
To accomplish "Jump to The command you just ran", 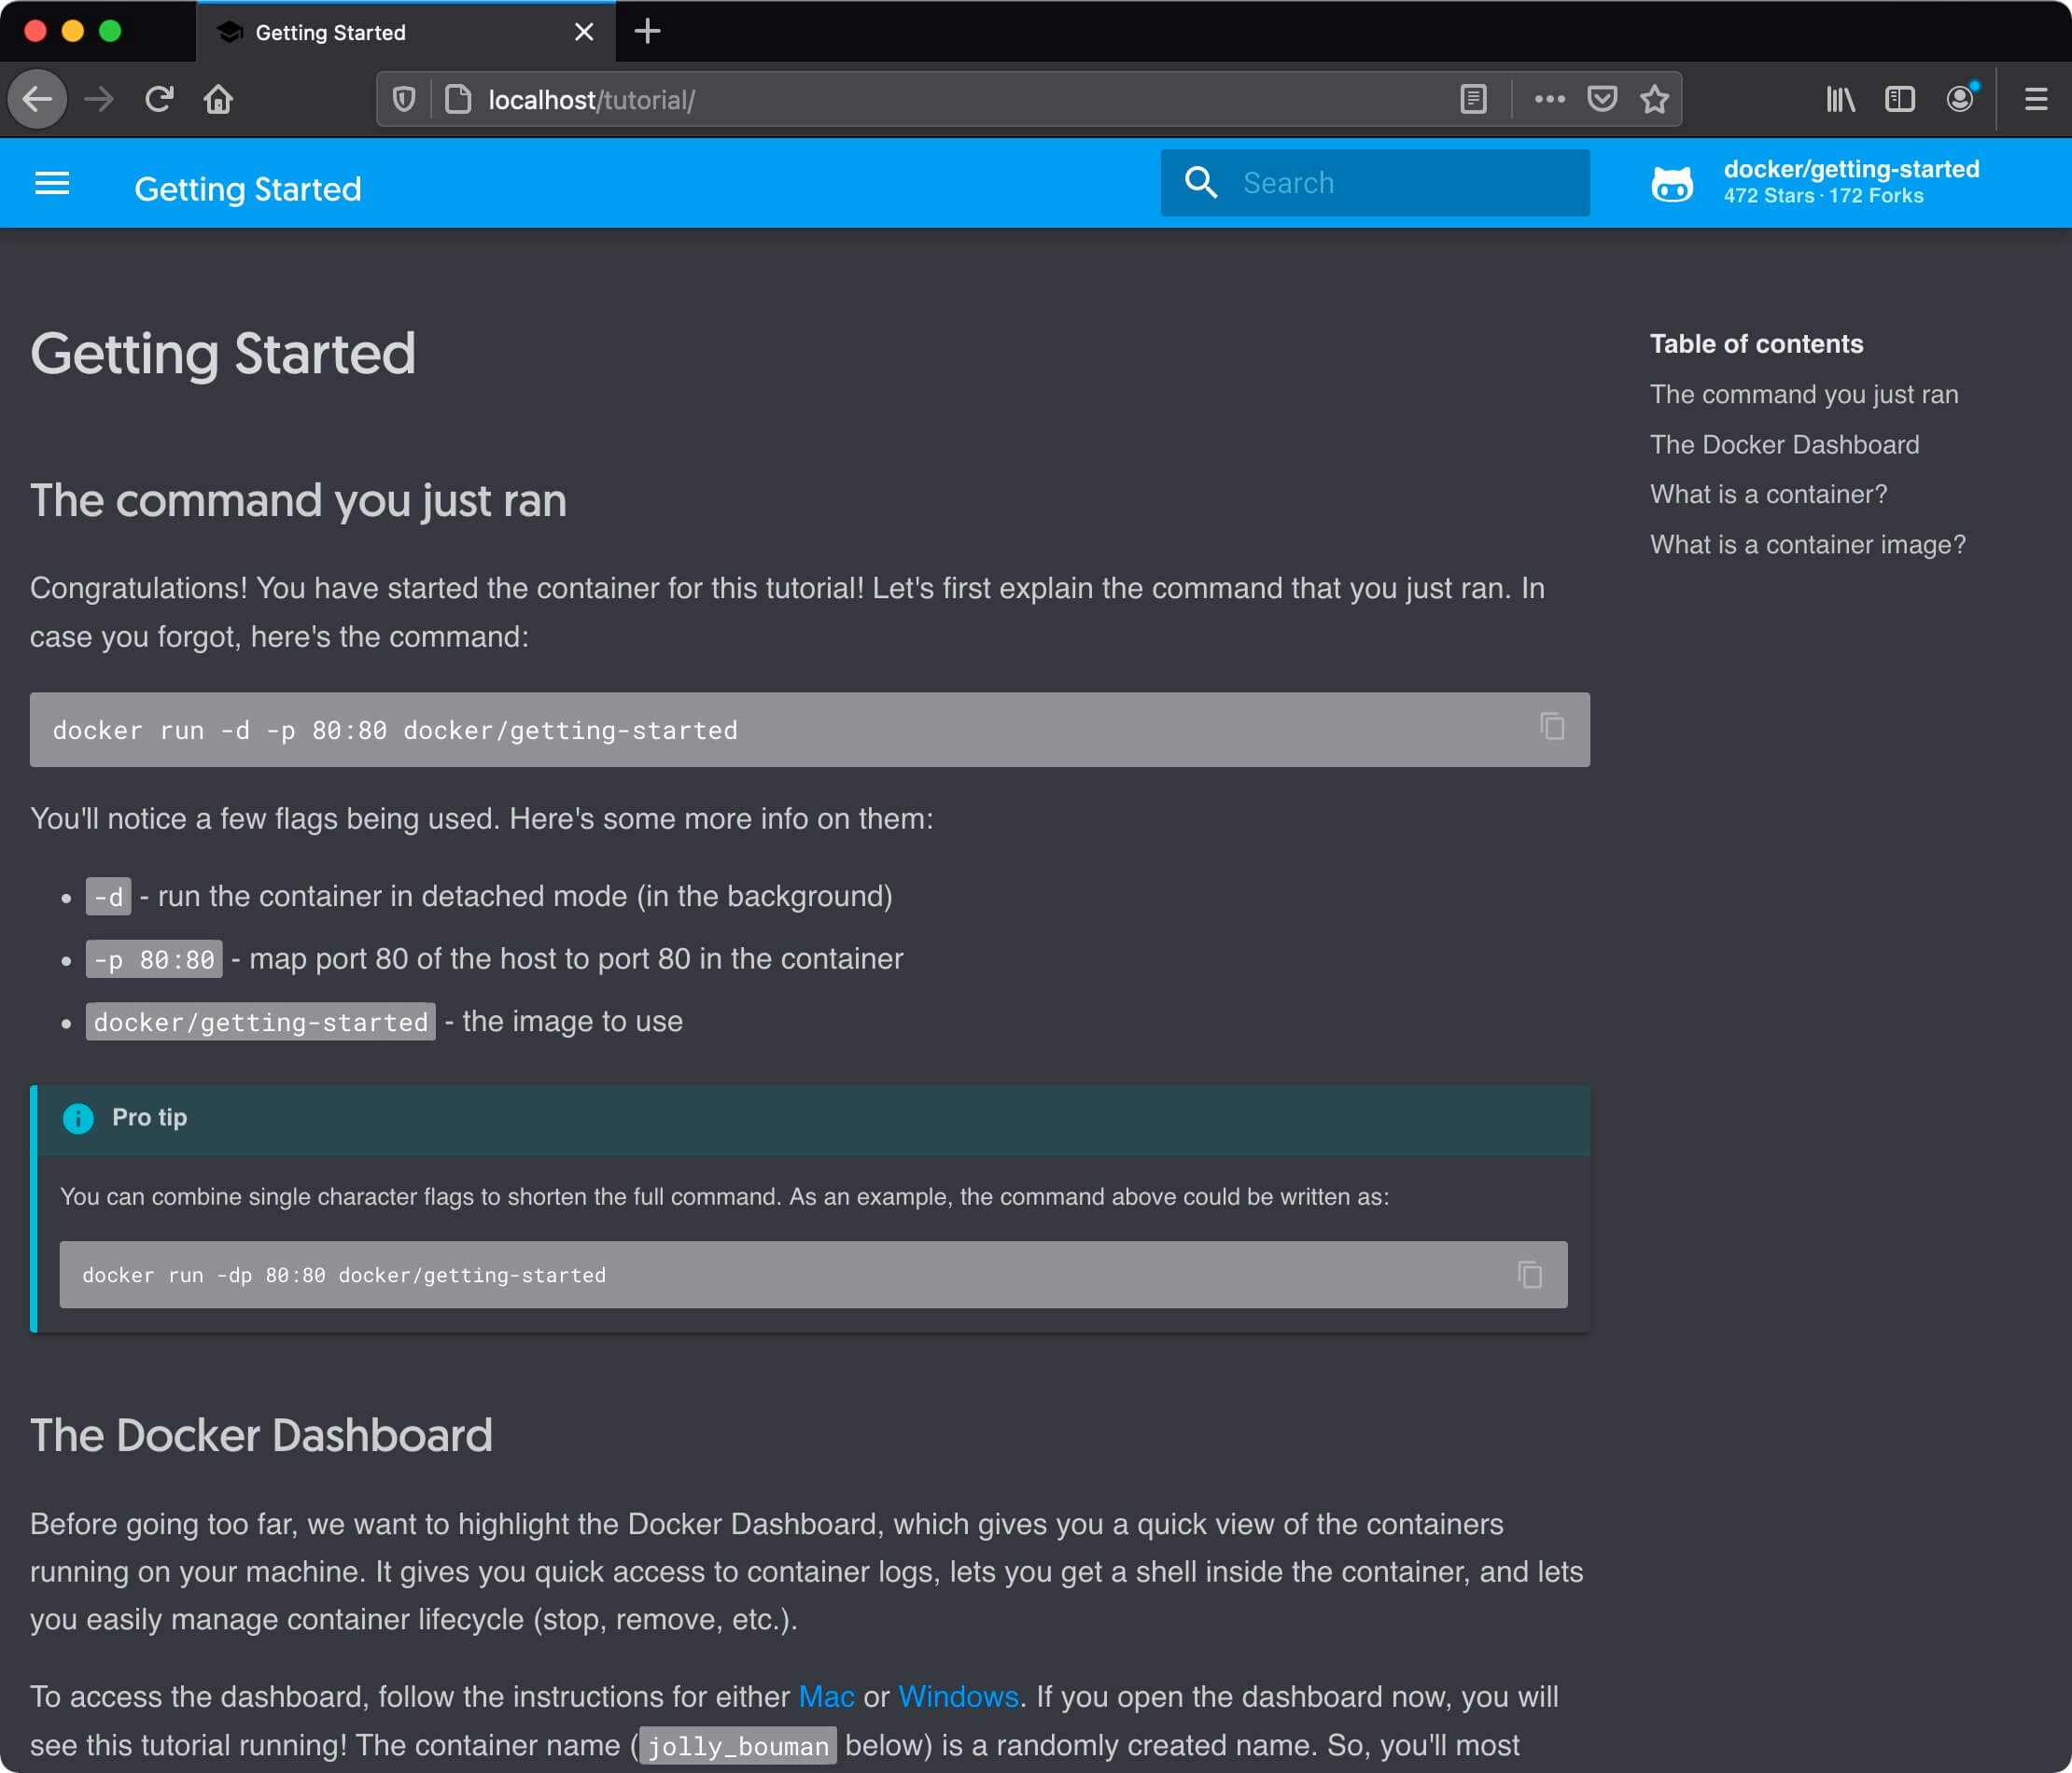I will (x=1803, y=394).
